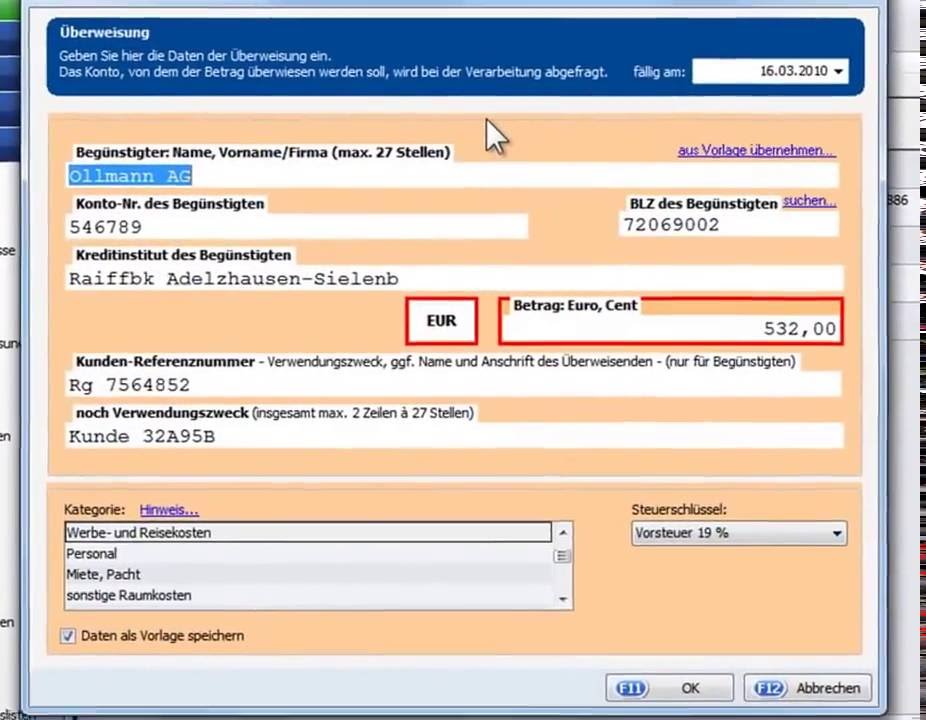926x720 pixels.
Task: Click the category list scroll-down arrow
Action: 562,599
